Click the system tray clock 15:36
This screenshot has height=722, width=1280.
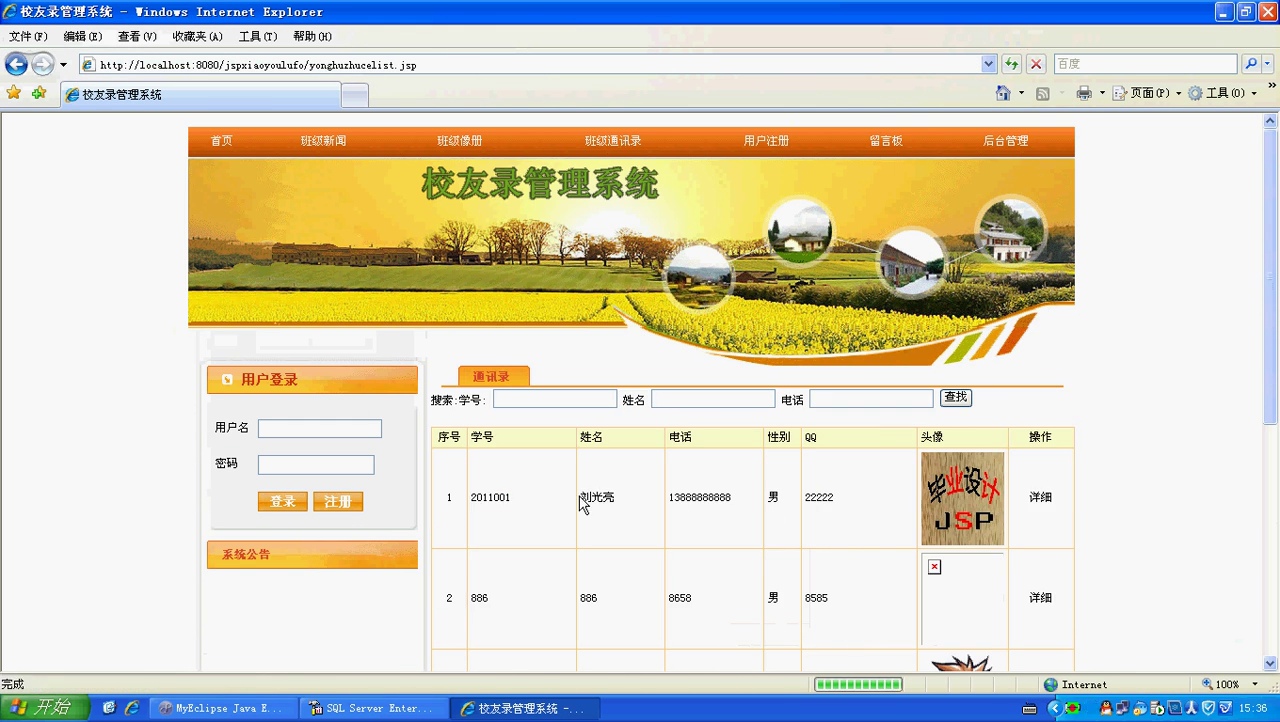1253,708
